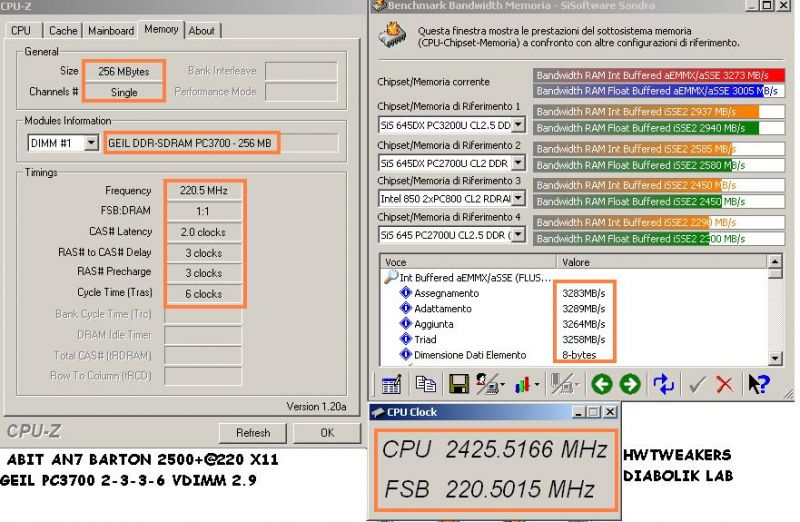Screen dimensions: 800x522
Task: Click the magnifier icon beside Int Buffered aEMMX/aSSE
Action: pos(391,277)
